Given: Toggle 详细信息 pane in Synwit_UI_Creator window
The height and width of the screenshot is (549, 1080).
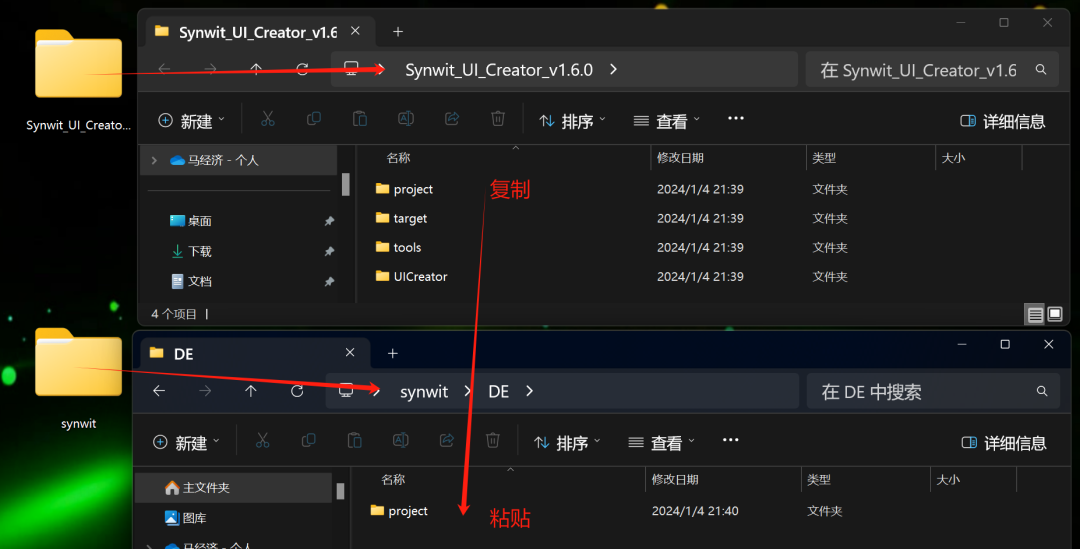Looking at the screenshot, I should (x=1003, y=121).
